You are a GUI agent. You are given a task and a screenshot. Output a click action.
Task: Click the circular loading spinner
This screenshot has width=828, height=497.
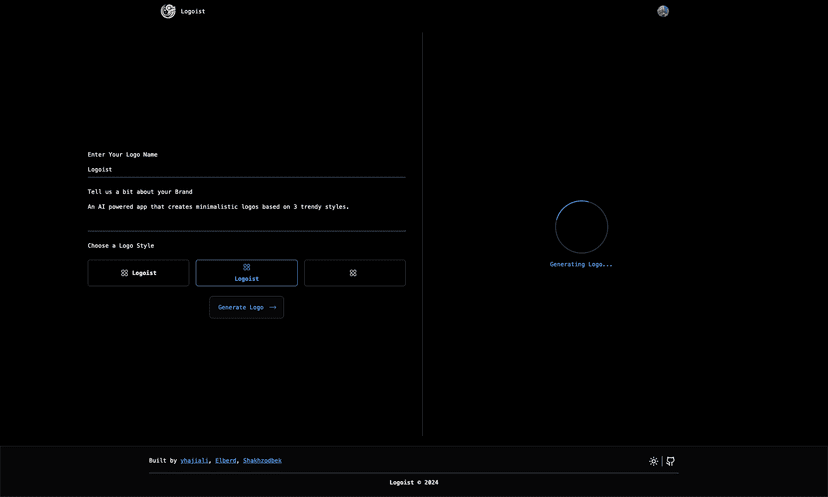tap(581, 227)
